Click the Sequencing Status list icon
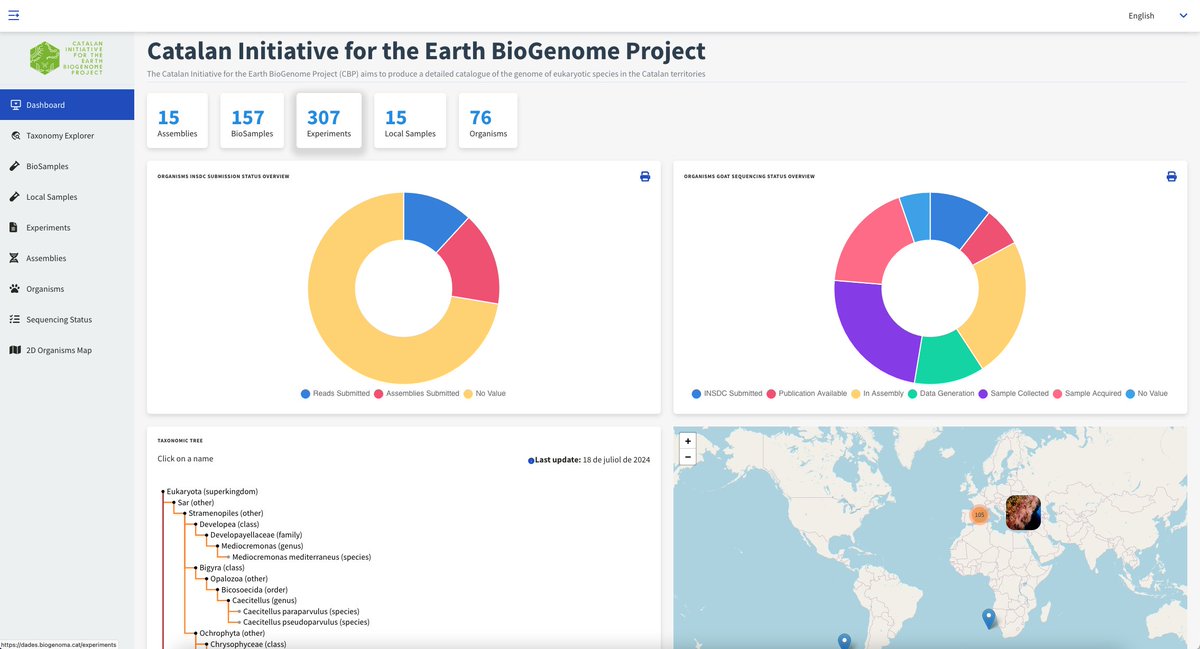The height and width of the screenshot is (649, 1200). click(14, 320)
